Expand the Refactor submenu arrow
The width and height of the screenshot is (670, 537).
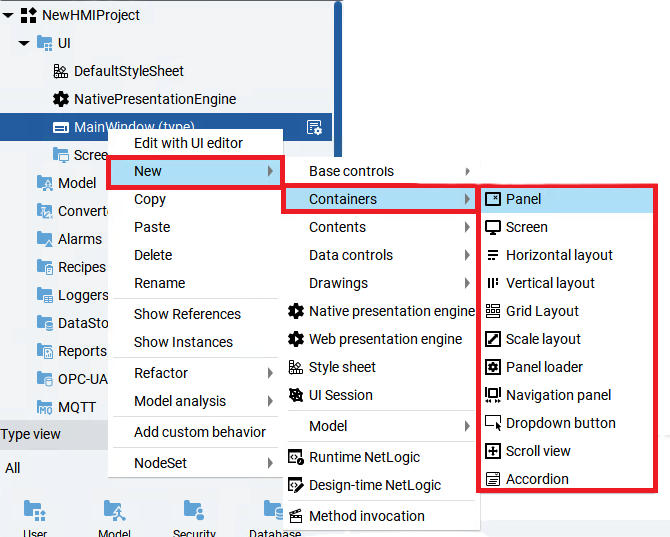point(270,373)
